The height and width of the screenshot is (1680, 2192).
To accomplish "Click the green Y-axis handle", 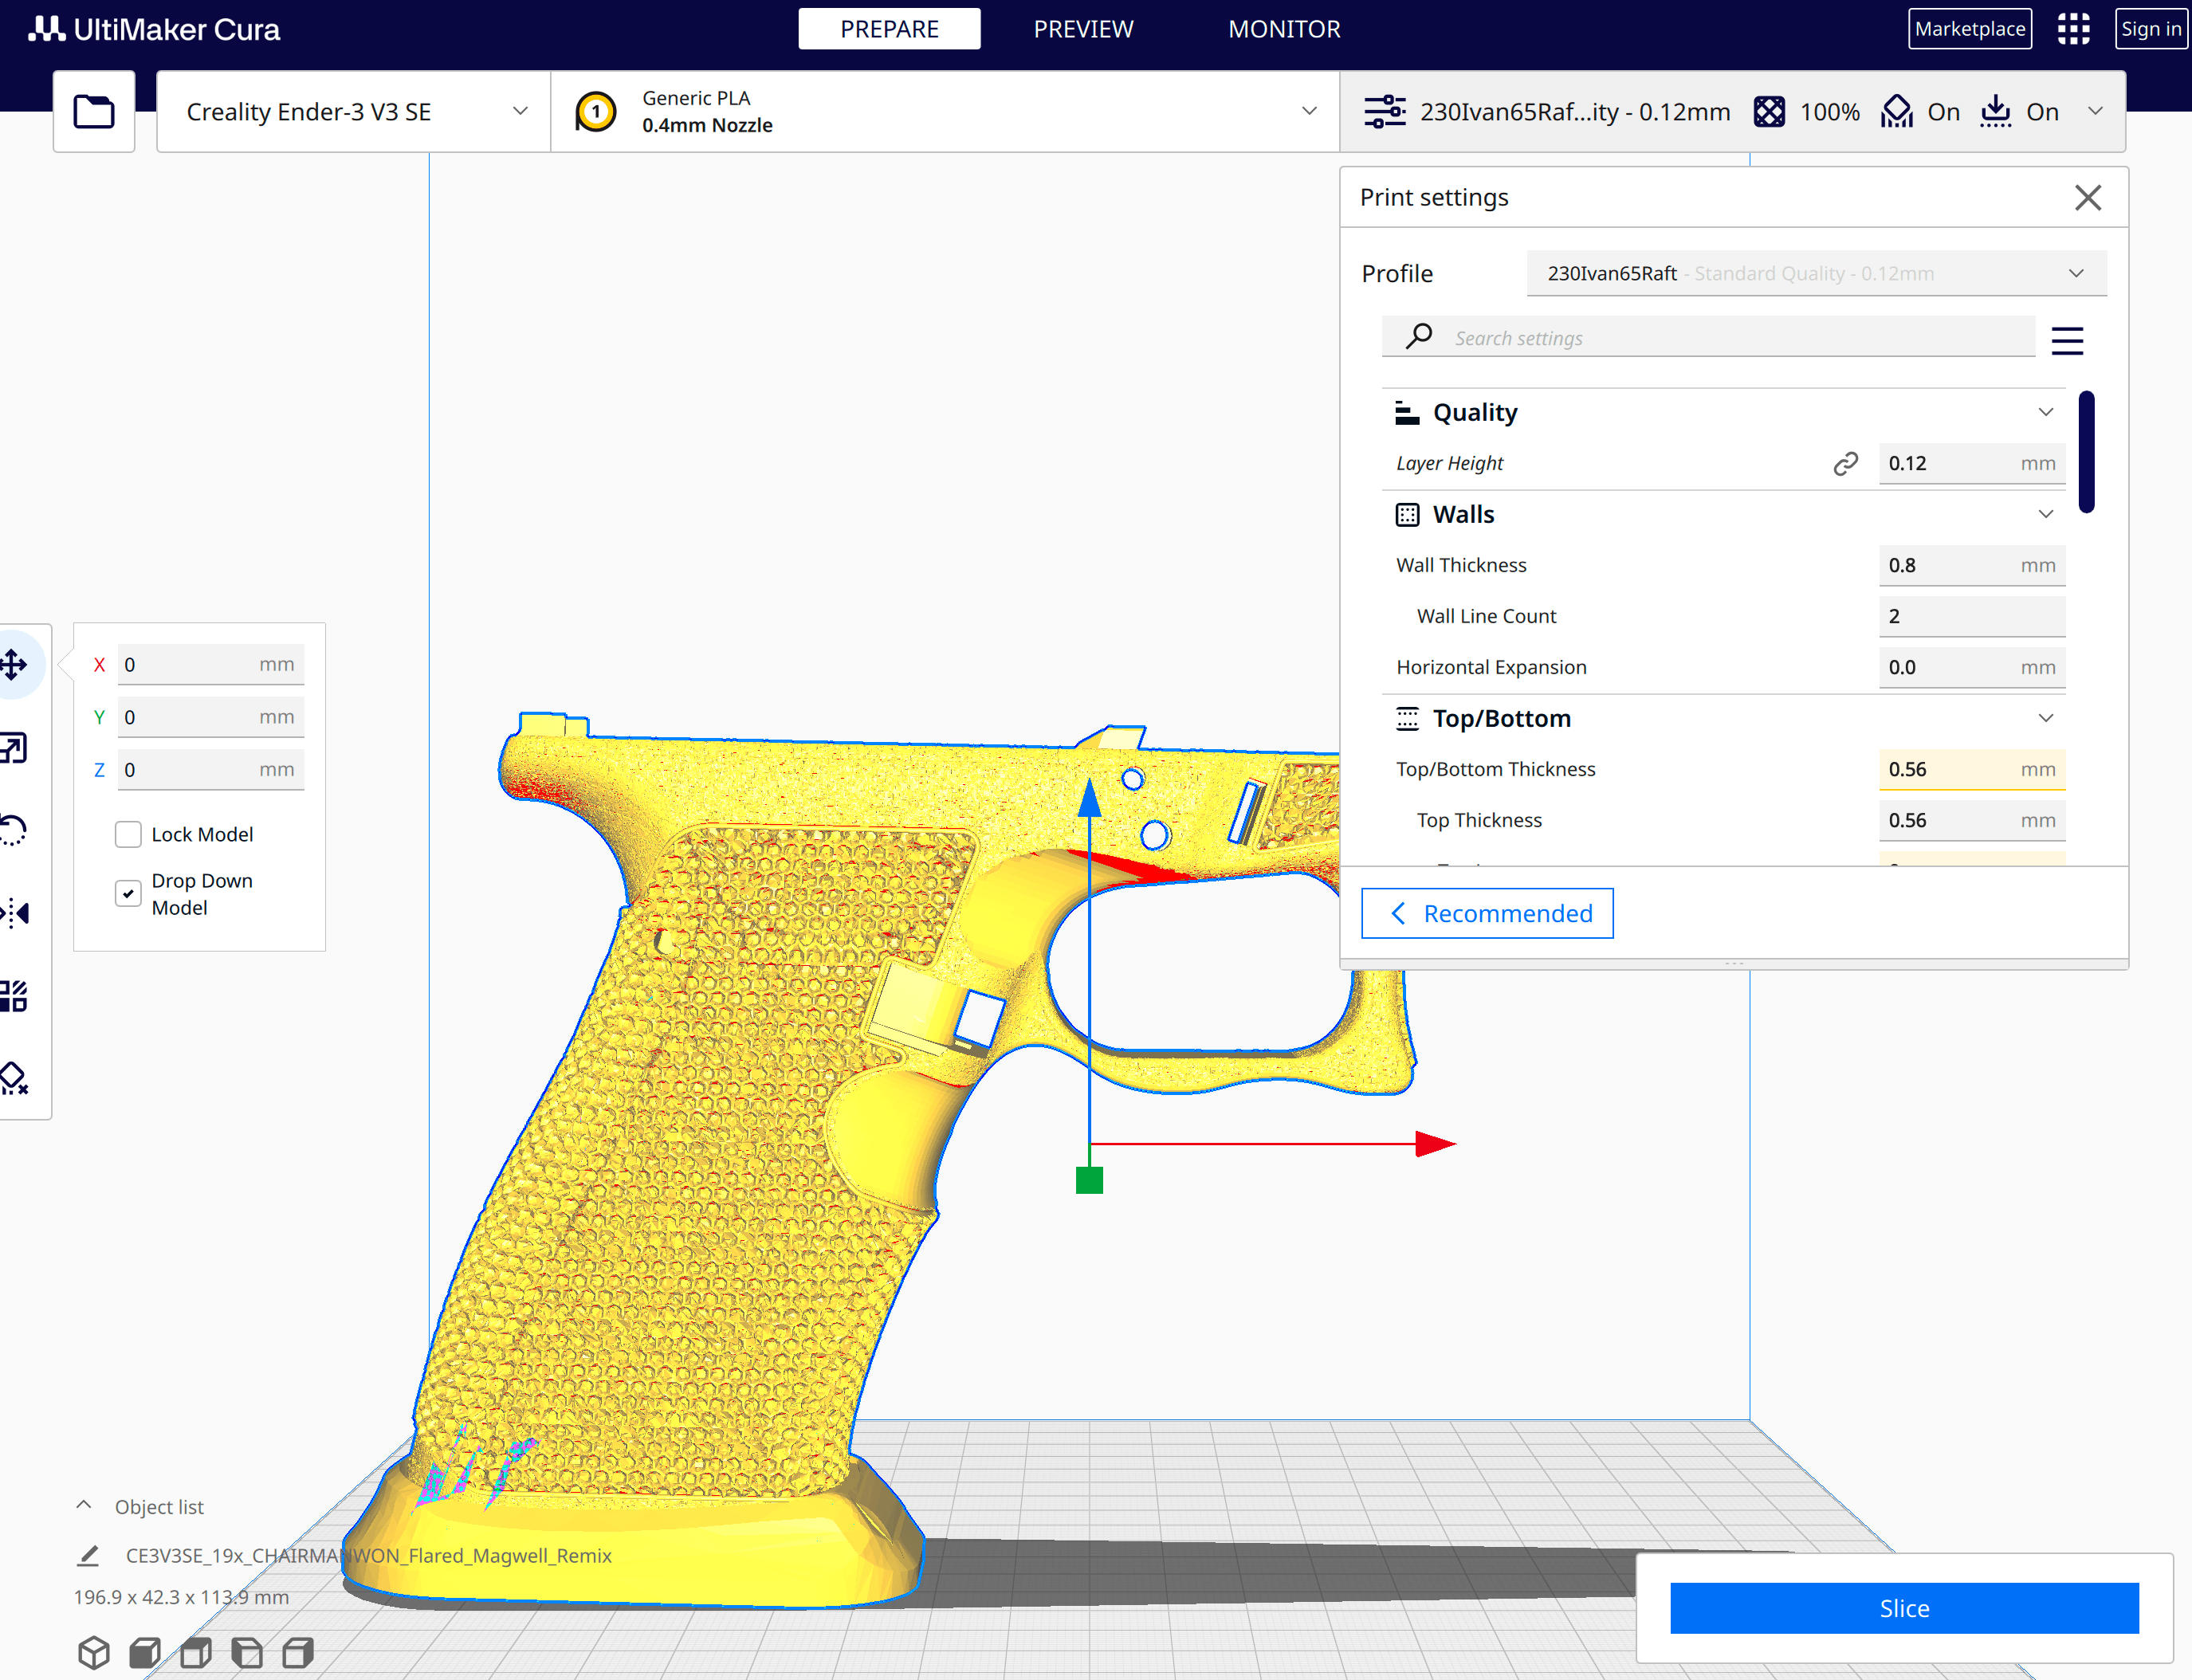I will (x=1089, y=1180).
